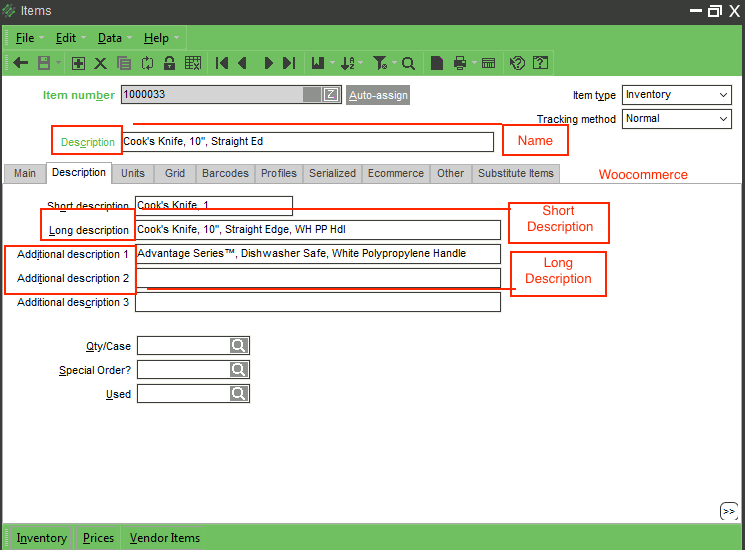The height and width of the screenshot is (550, 745).
Task: Open the print options dropdown arrow
Action: click(474, 63)
